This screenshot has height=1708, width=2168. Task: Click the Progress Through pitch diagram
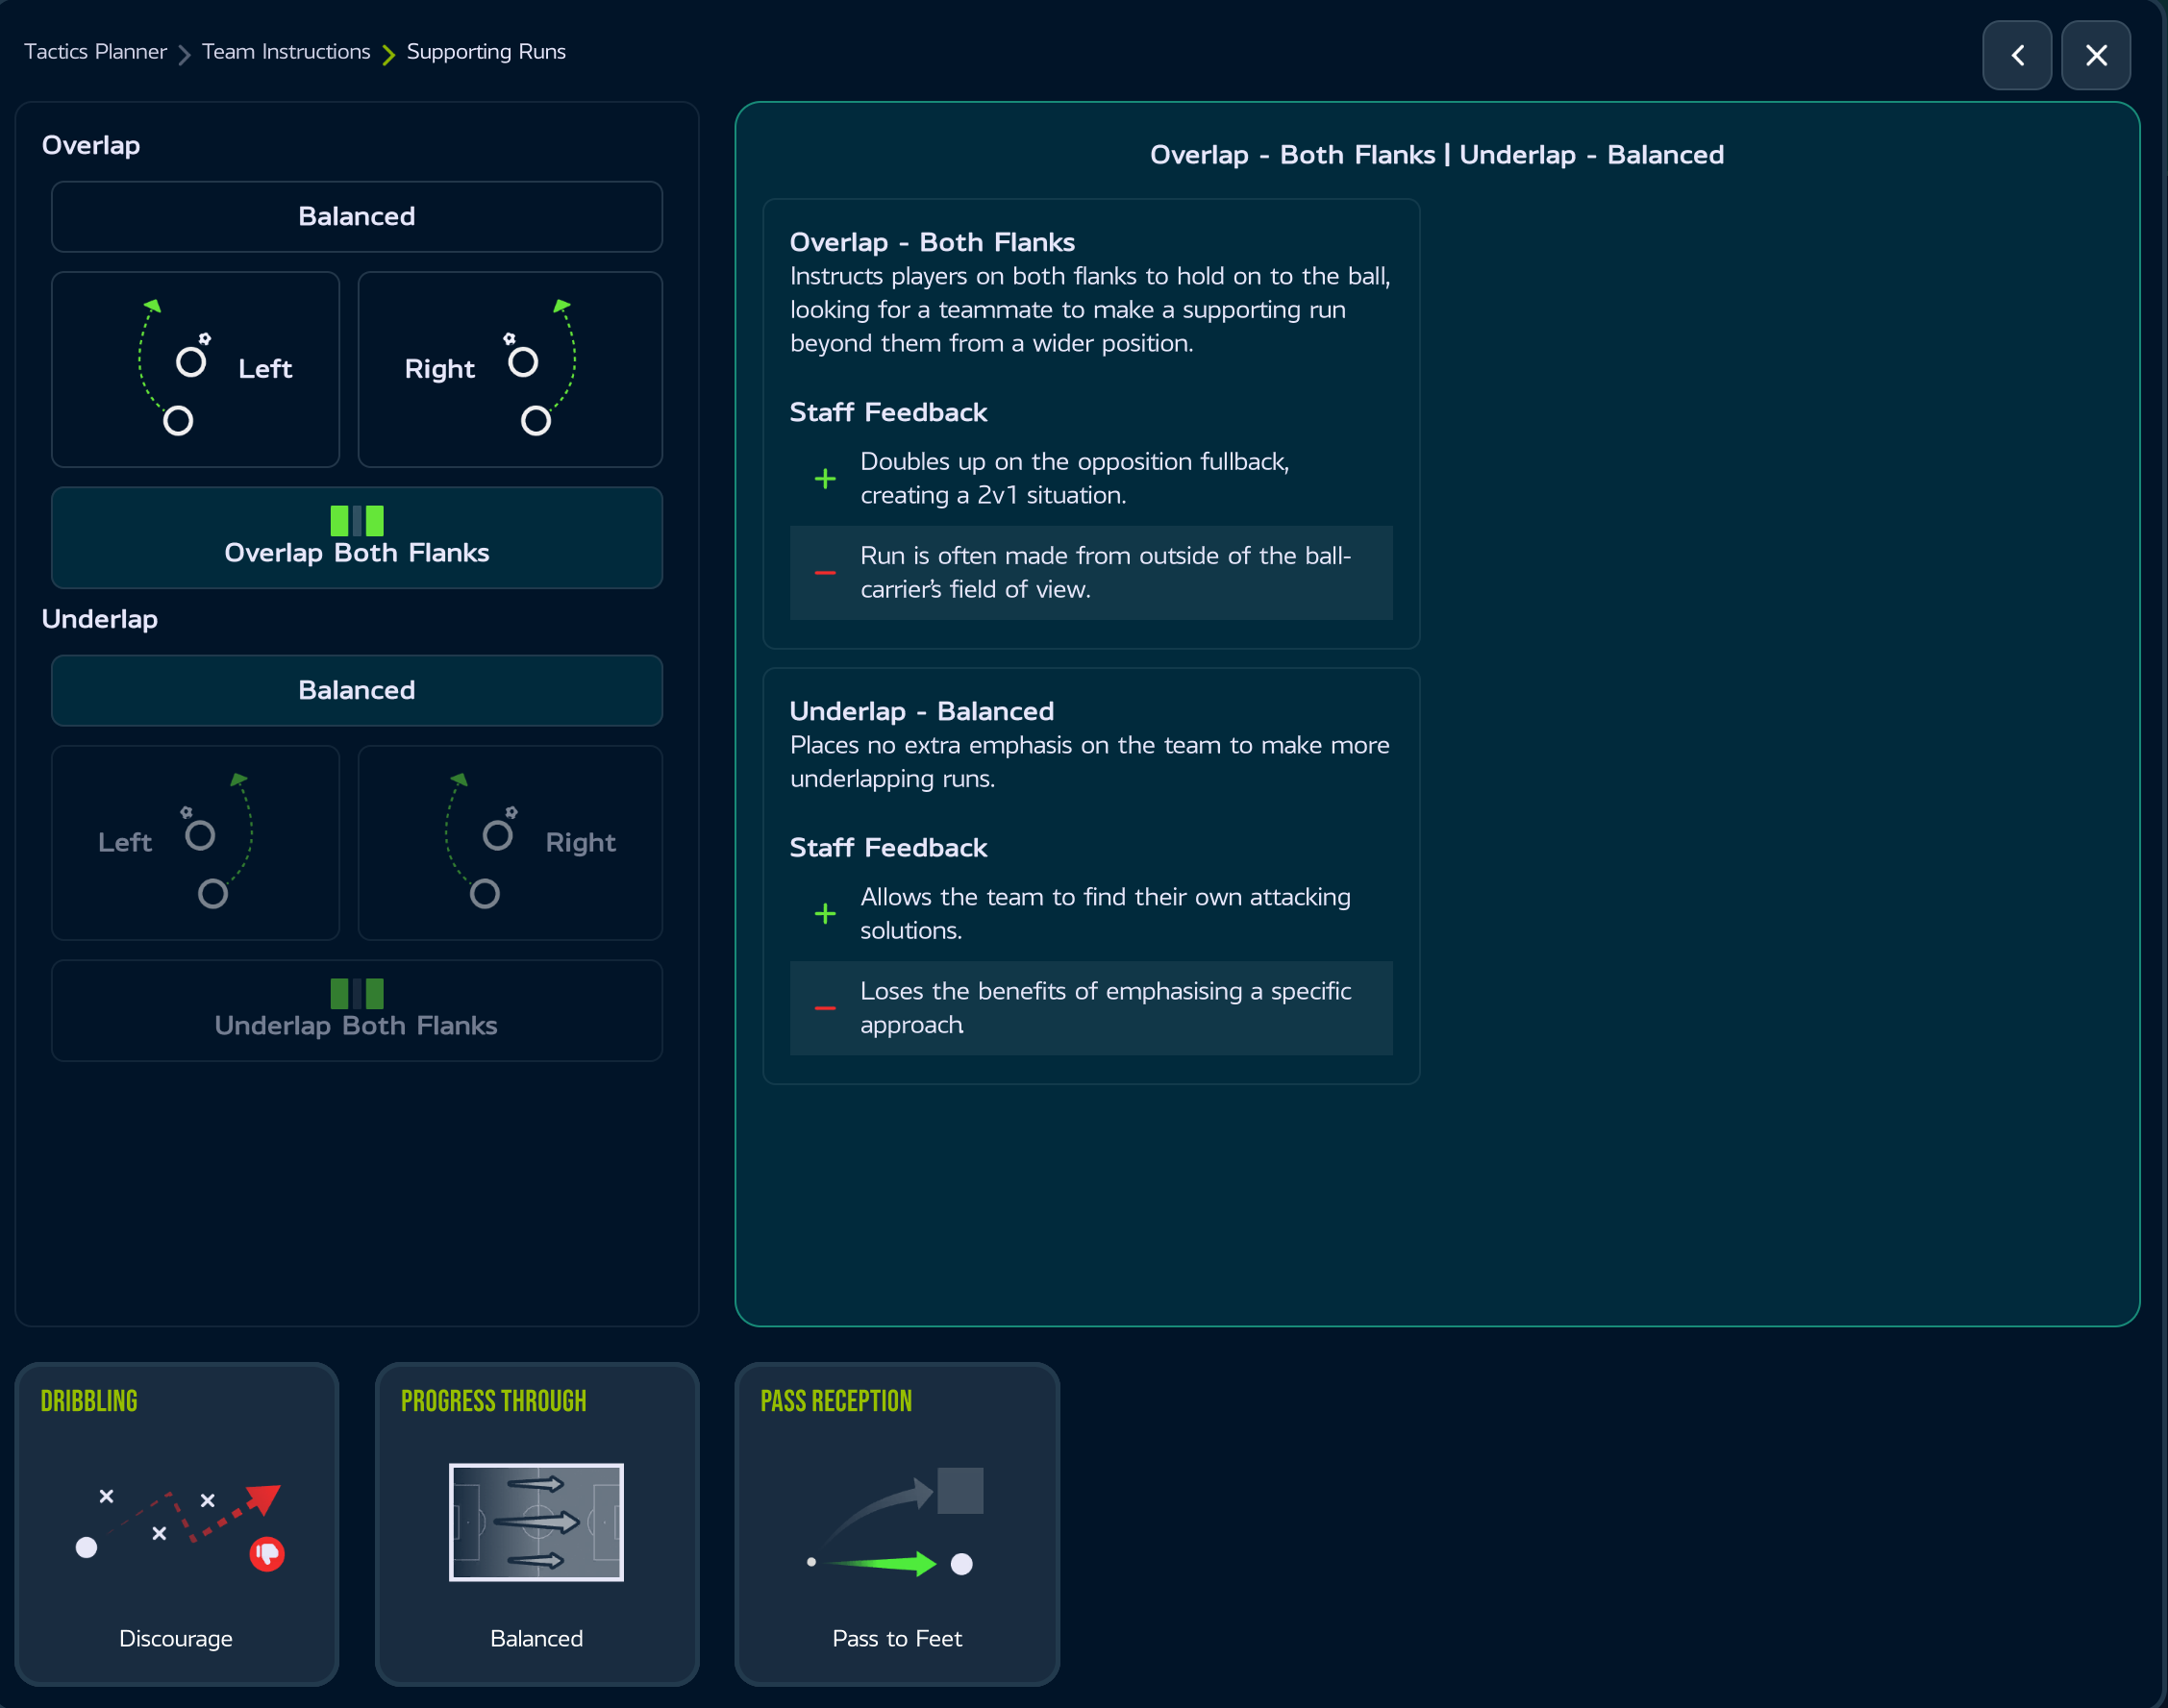[x=536, y=1522]
